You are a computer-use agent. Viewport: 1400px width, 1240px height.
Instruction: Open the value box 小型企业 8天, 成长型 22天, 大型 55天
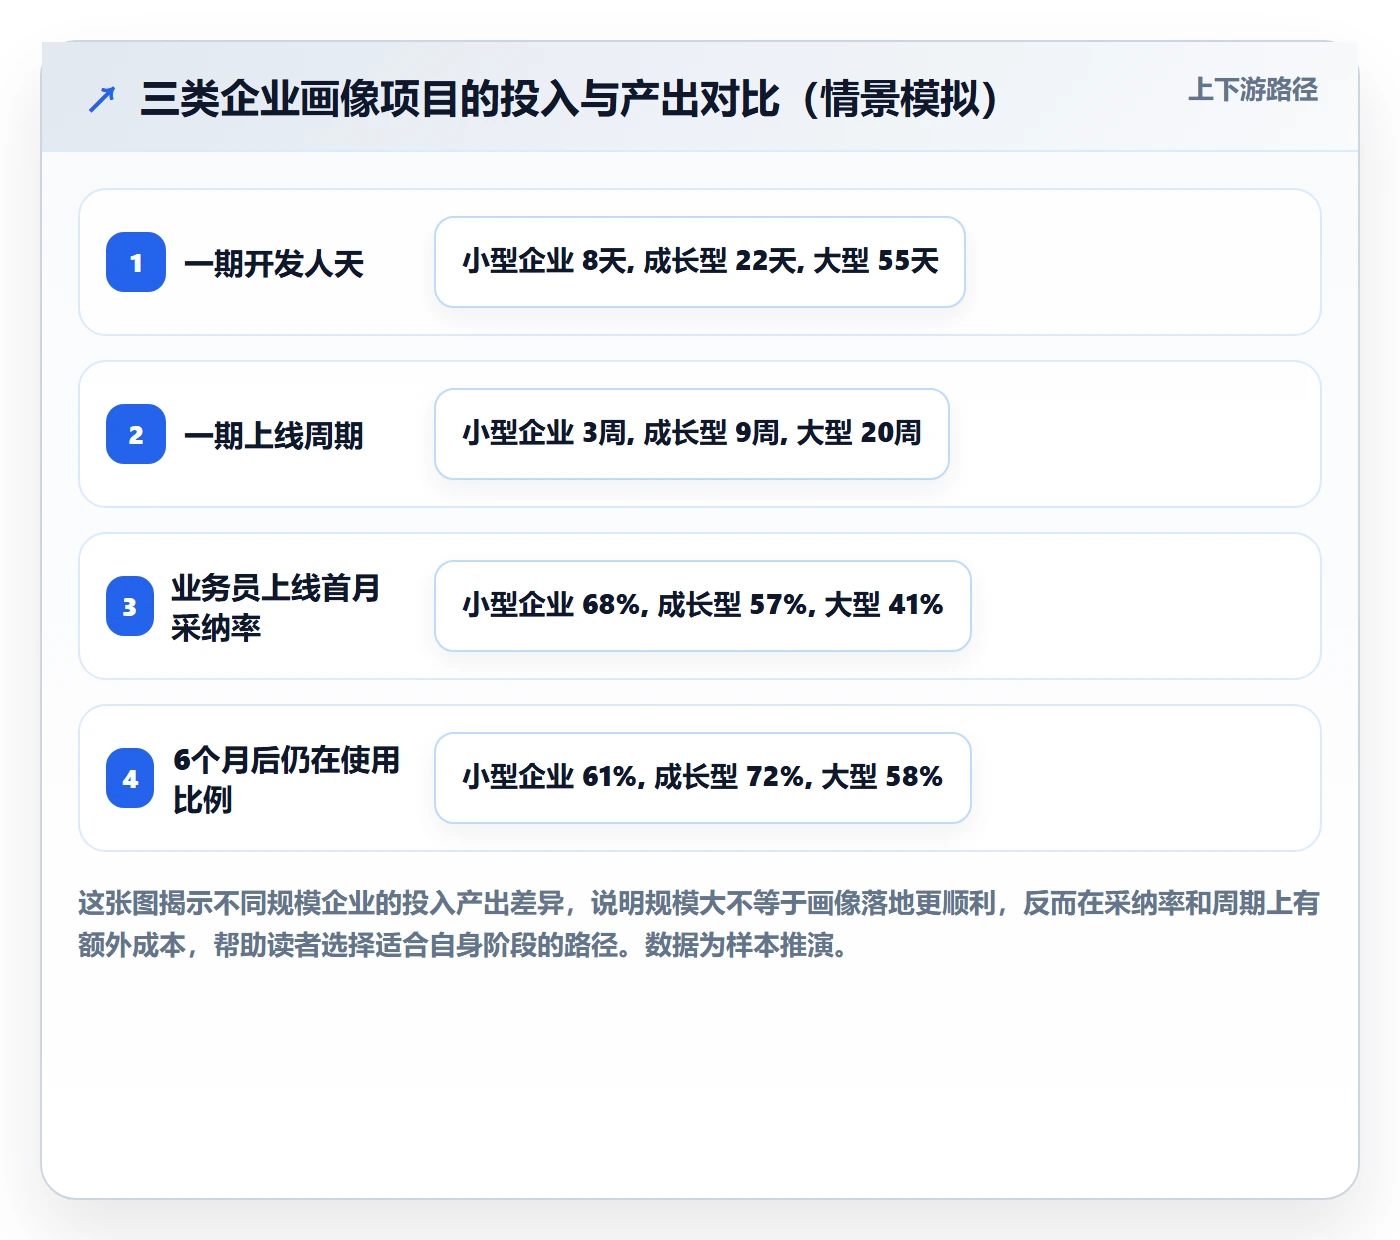point(700,262)
